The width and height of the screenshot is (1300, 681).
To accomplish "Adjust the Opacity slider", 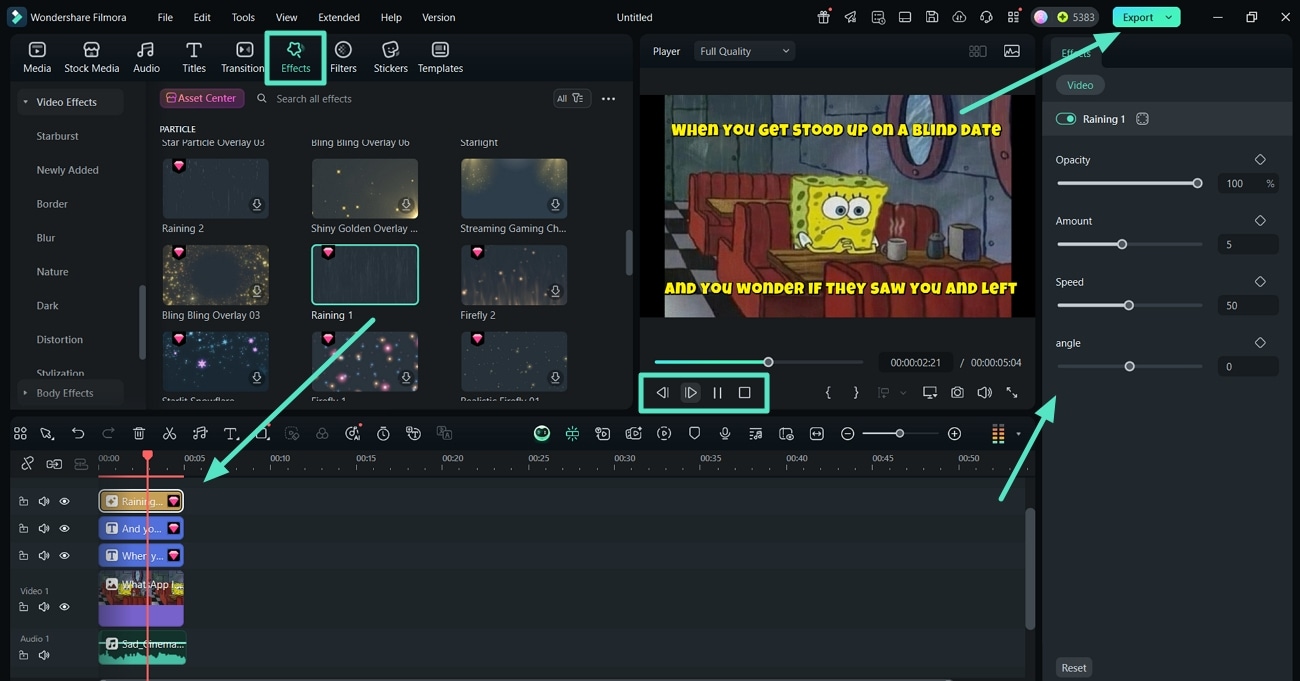I will pos(1130,183).
